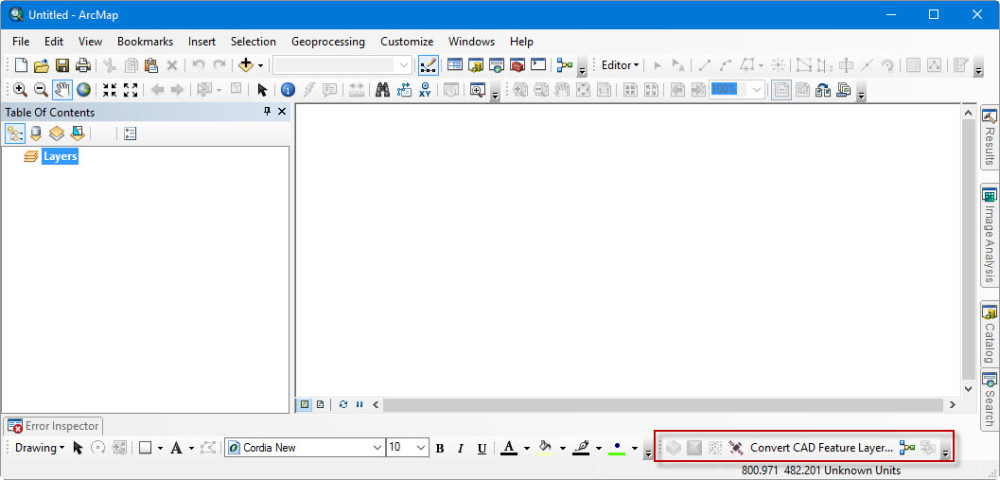Activate the Pan hand tool

click(x=62, y=90)
